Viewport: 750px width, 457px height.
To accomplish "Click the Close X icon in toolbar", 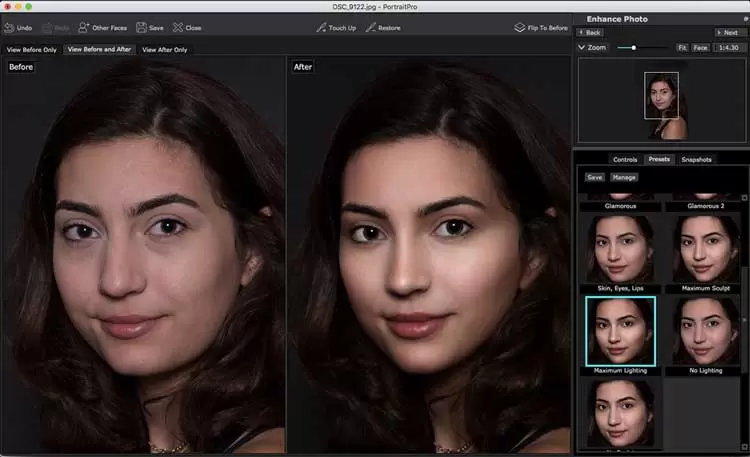I will 177,28.
